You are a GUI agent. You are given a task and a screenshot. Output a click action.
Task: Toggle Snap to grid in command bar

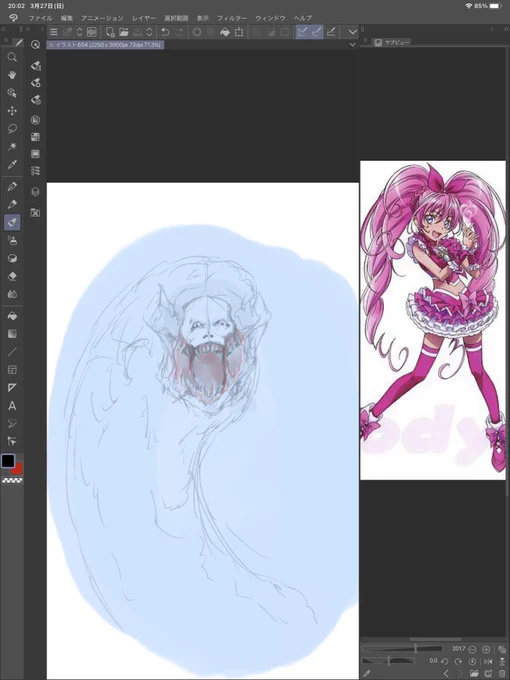[x=331, y=32]
